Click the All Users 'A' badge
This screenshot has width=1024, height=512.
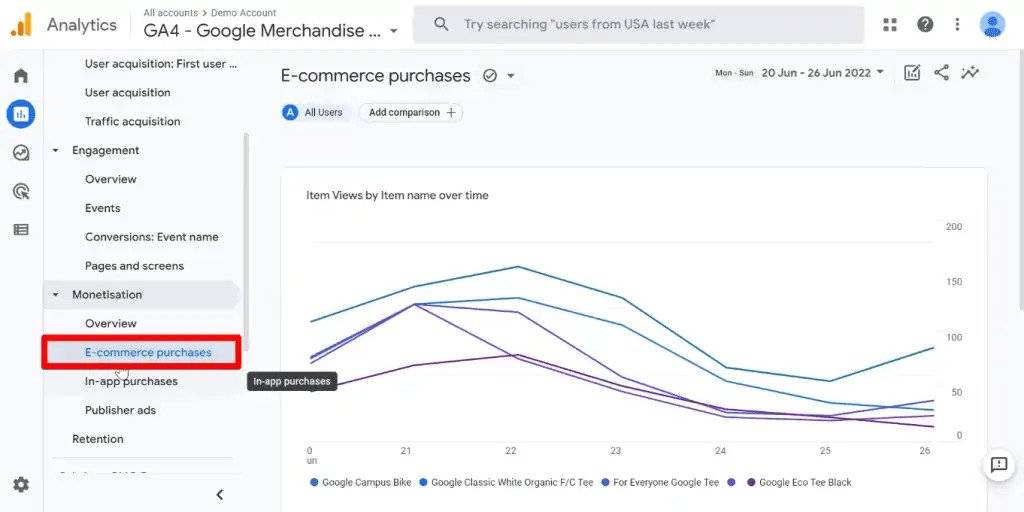(291, 112)
